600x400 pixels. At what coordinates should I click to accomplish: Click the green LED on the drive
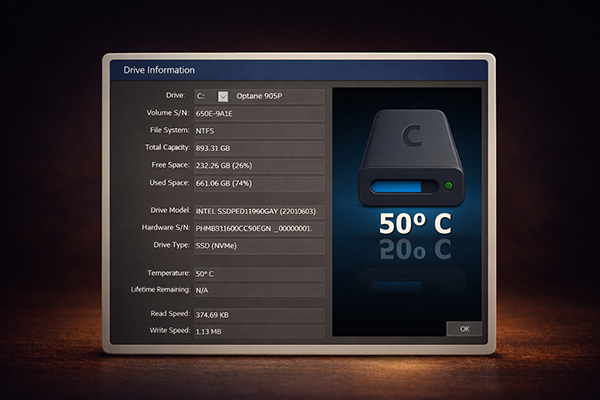click(x=446, y=186)
